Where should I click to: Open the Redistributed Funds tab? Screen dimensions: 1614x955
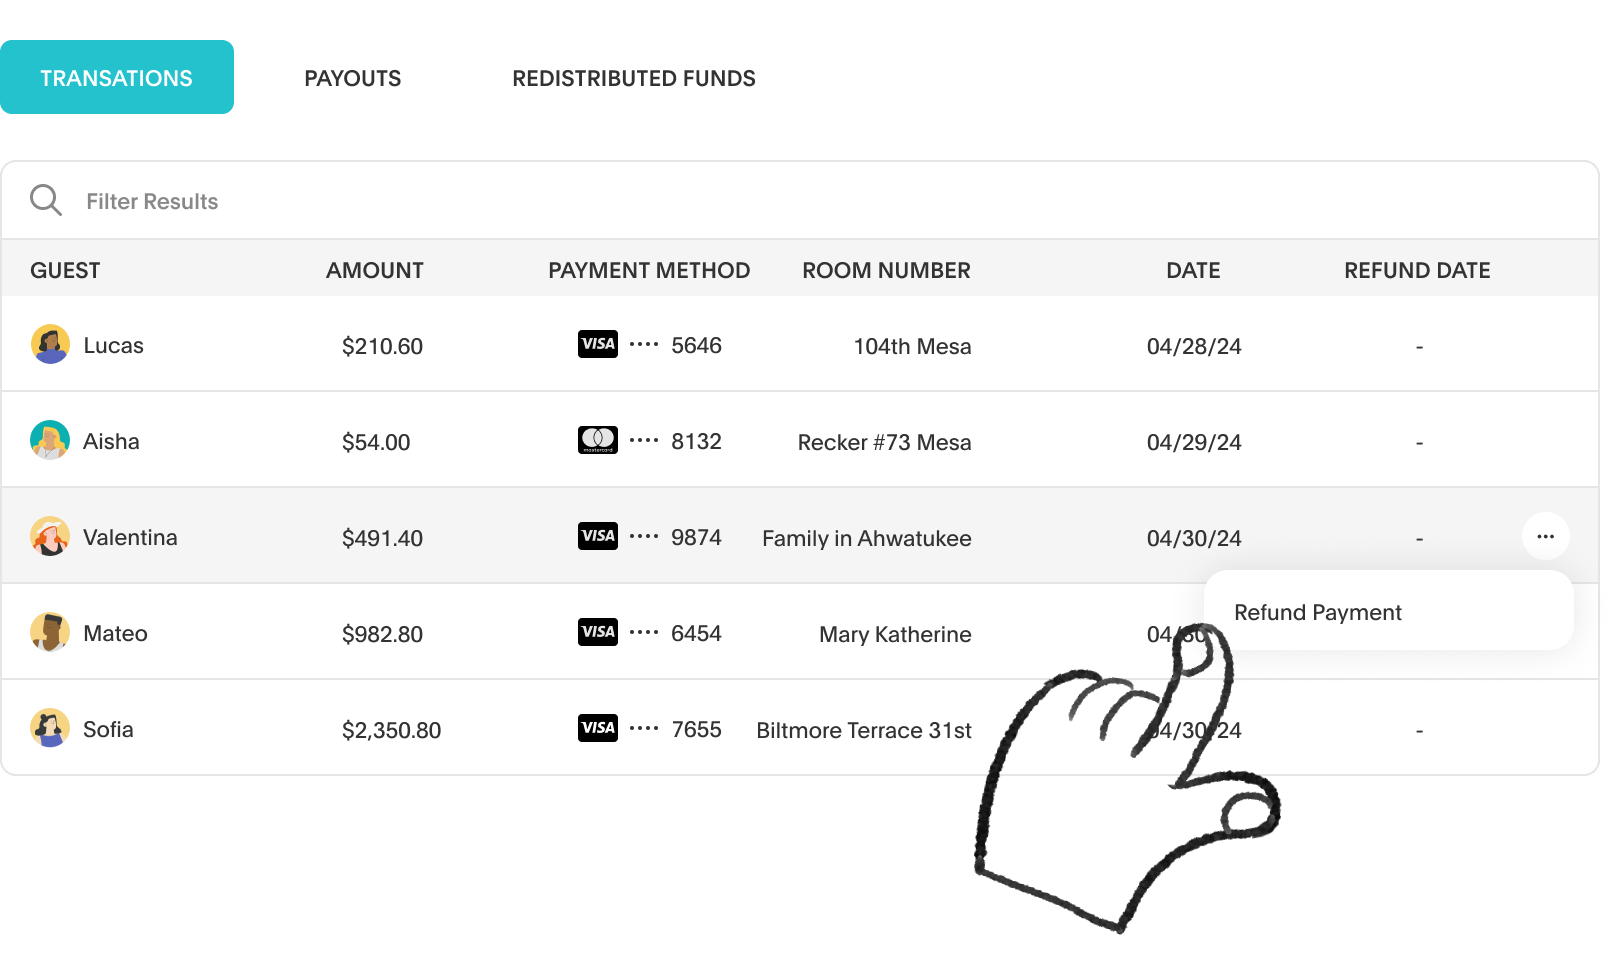633,78
